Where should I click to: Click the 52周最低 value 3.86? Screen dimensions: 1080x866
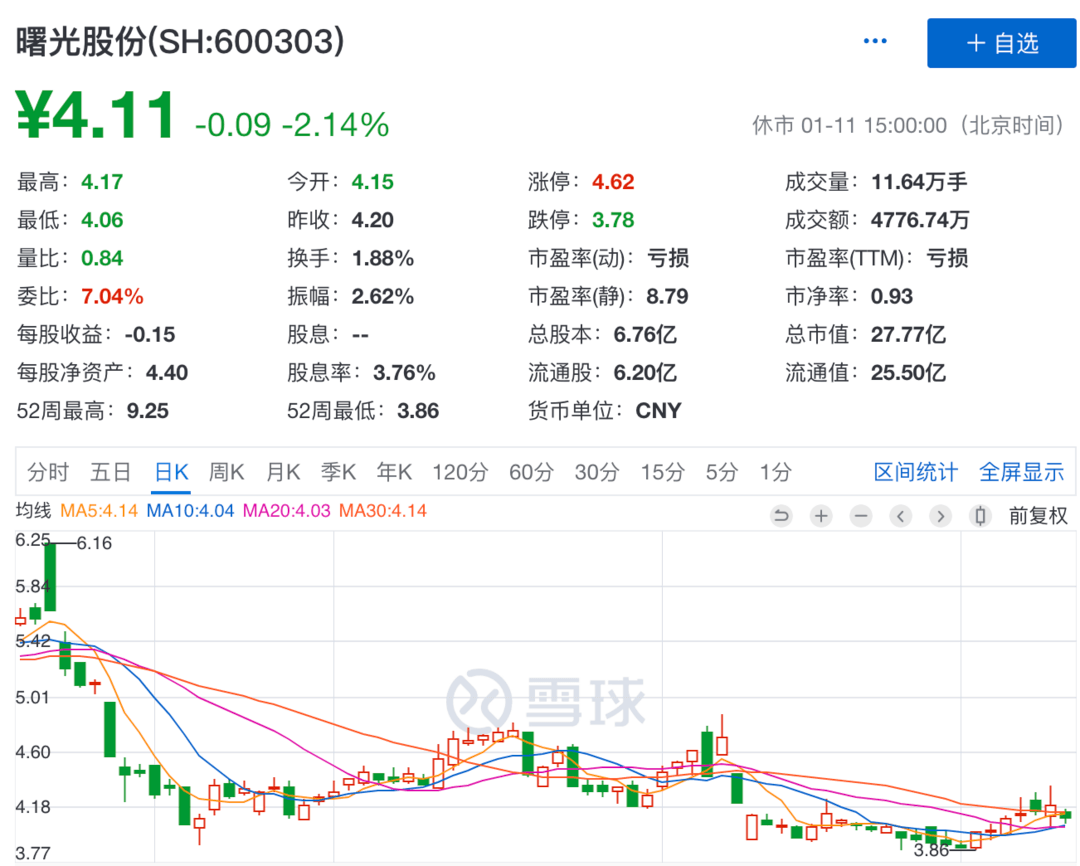coord(418,411)
